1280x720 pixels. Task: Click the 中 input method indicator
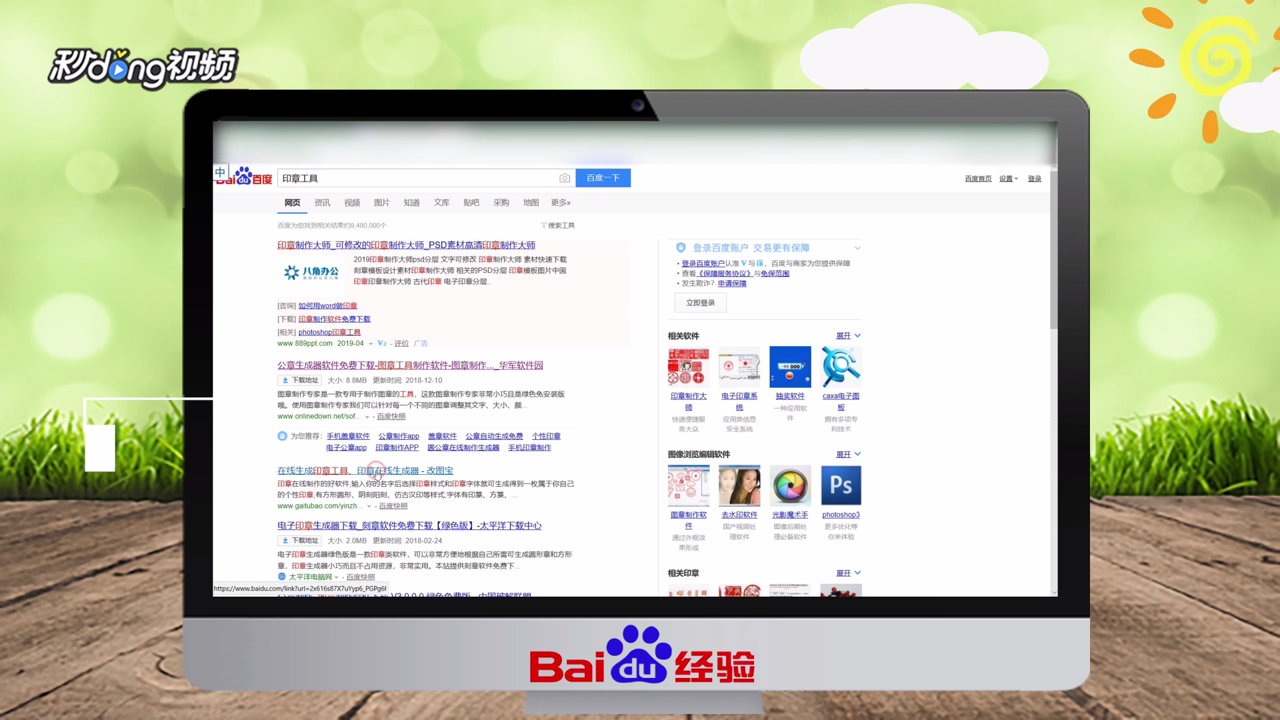click(221, 172)
